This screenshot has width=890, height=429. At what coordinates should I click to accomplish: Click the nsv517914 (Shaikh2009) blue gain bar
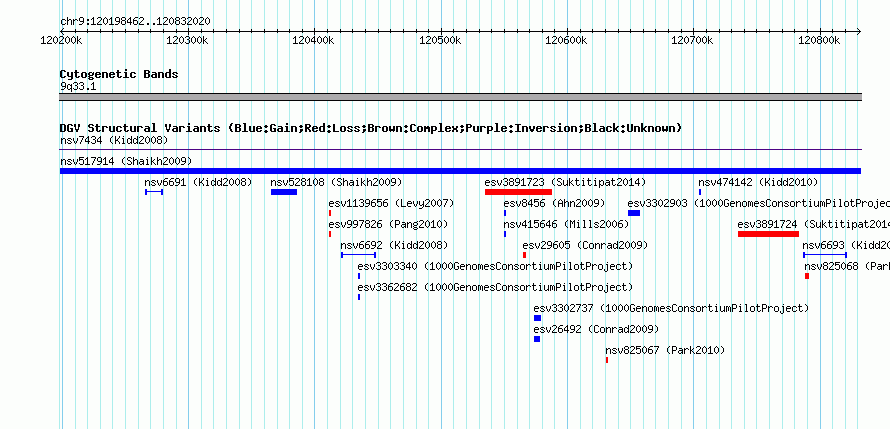tap(460, 171)
